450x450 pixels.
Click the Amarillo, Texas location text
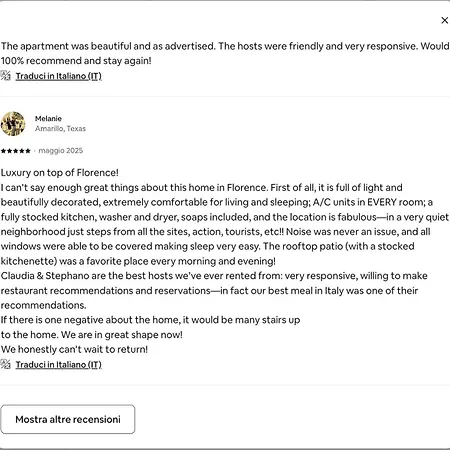[60, 129]
